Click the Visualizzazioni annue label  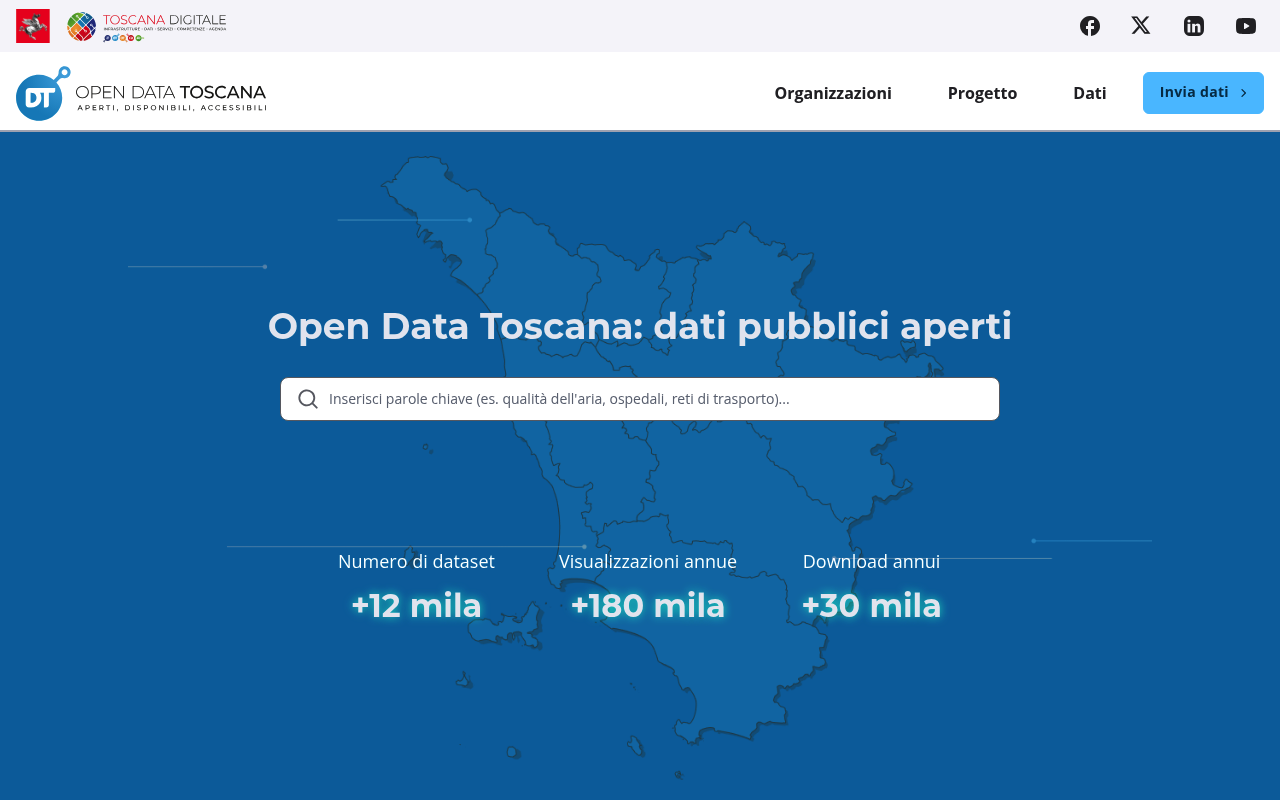click(x=648, y=562)
